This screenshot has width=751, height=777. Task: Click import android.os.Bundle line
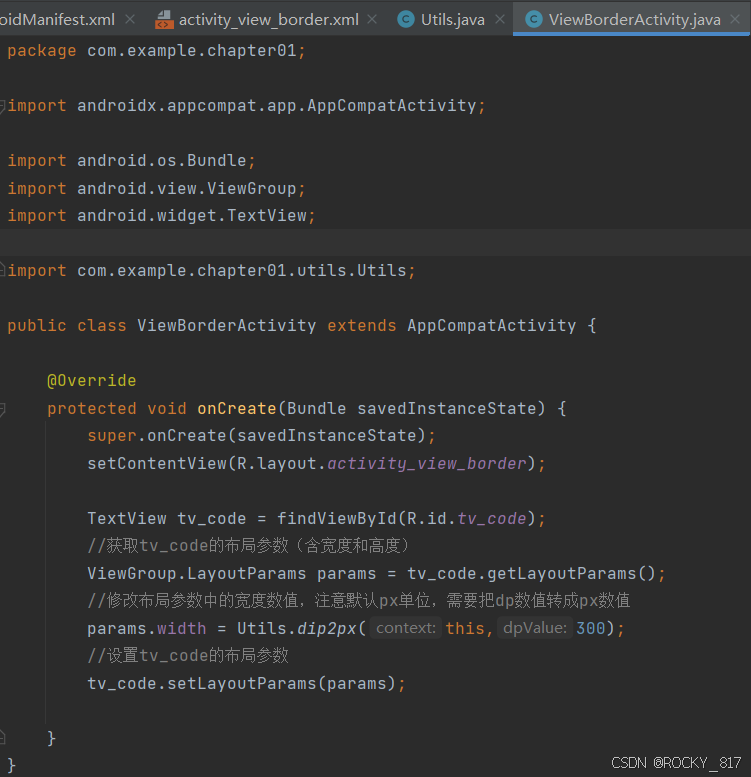pos(131,161)
